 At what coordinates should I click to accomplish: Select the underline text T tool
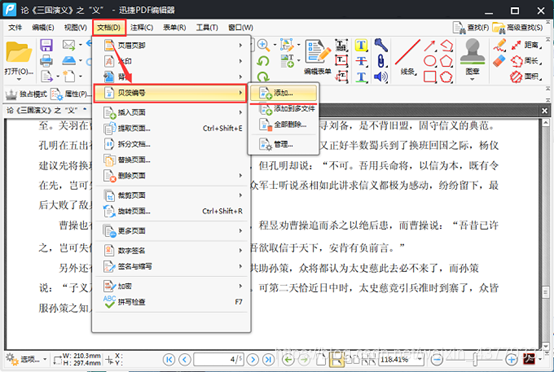point(361,77)
